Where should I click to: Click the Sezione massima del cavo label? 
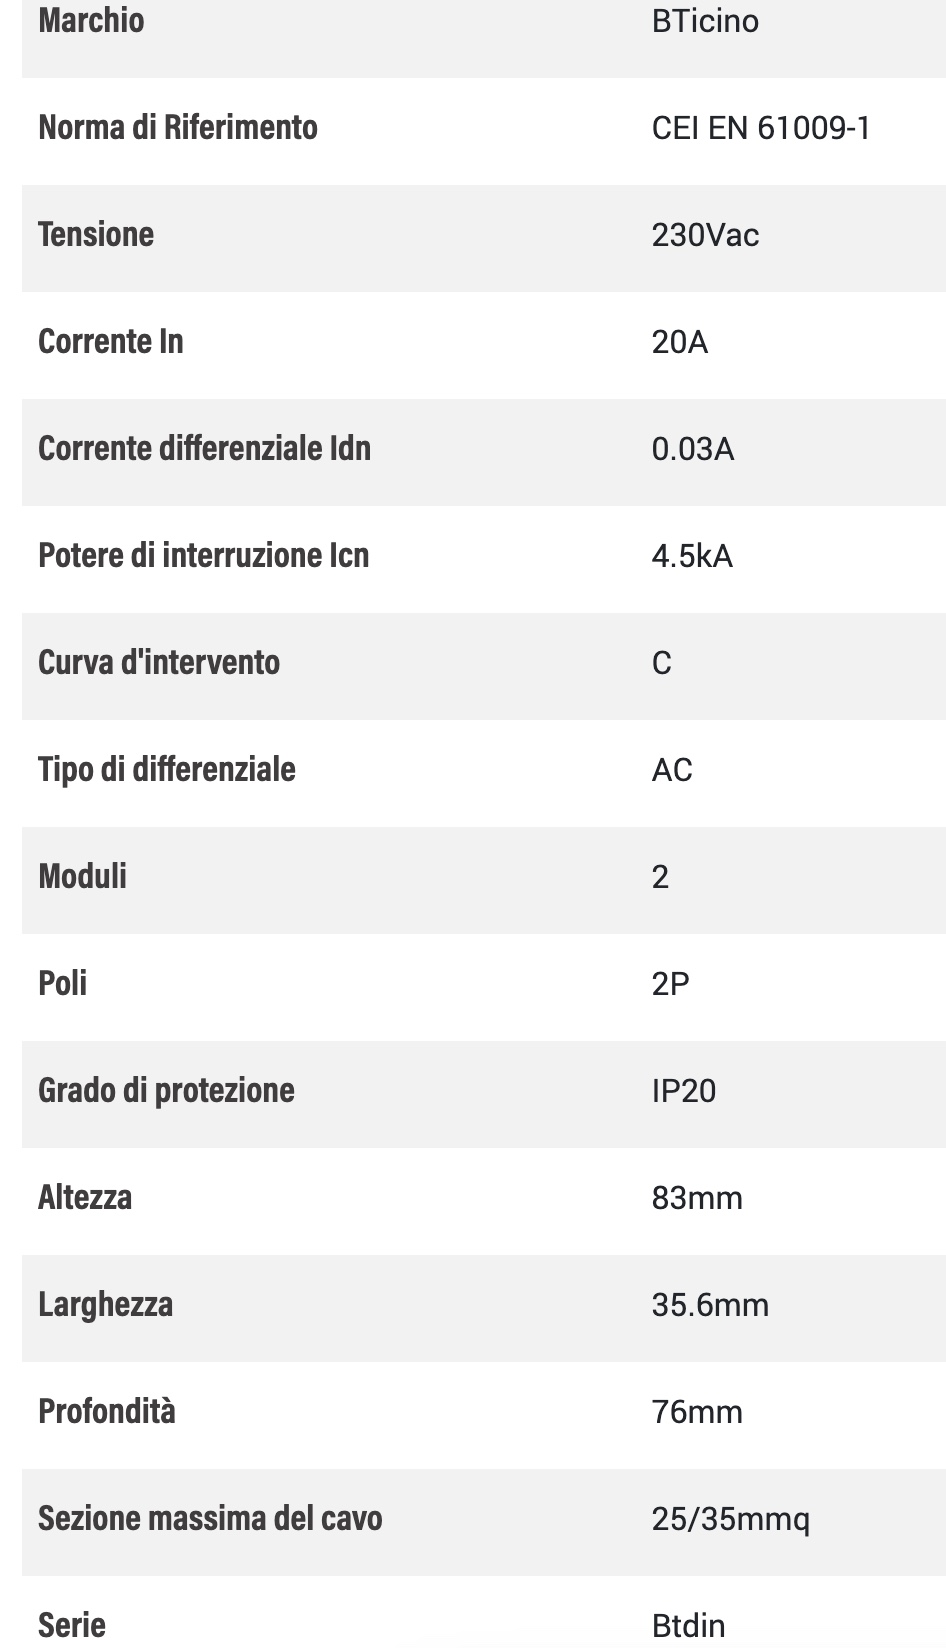(x=210, y=1519)
